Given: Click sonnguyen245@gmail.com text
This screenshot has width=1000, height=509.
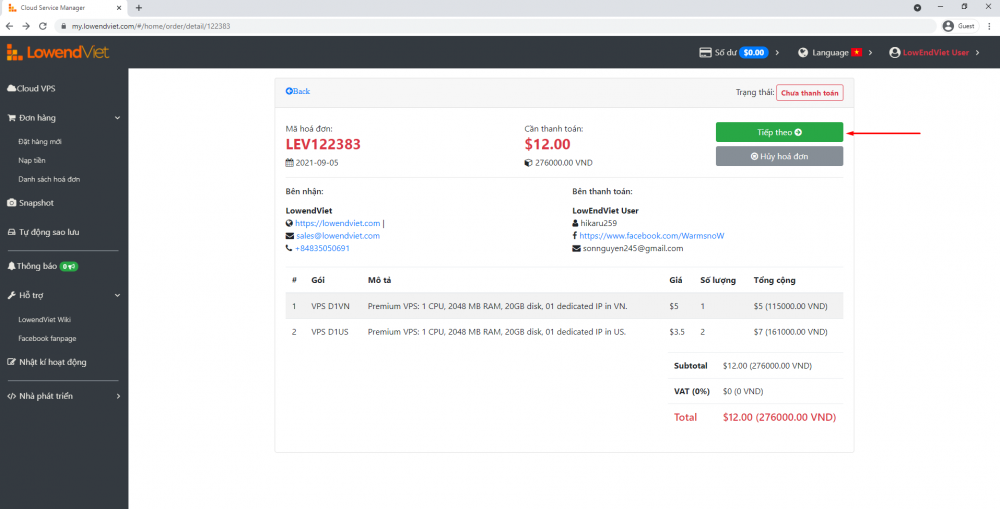Looking at the screenshot, I should coord(633,248).
